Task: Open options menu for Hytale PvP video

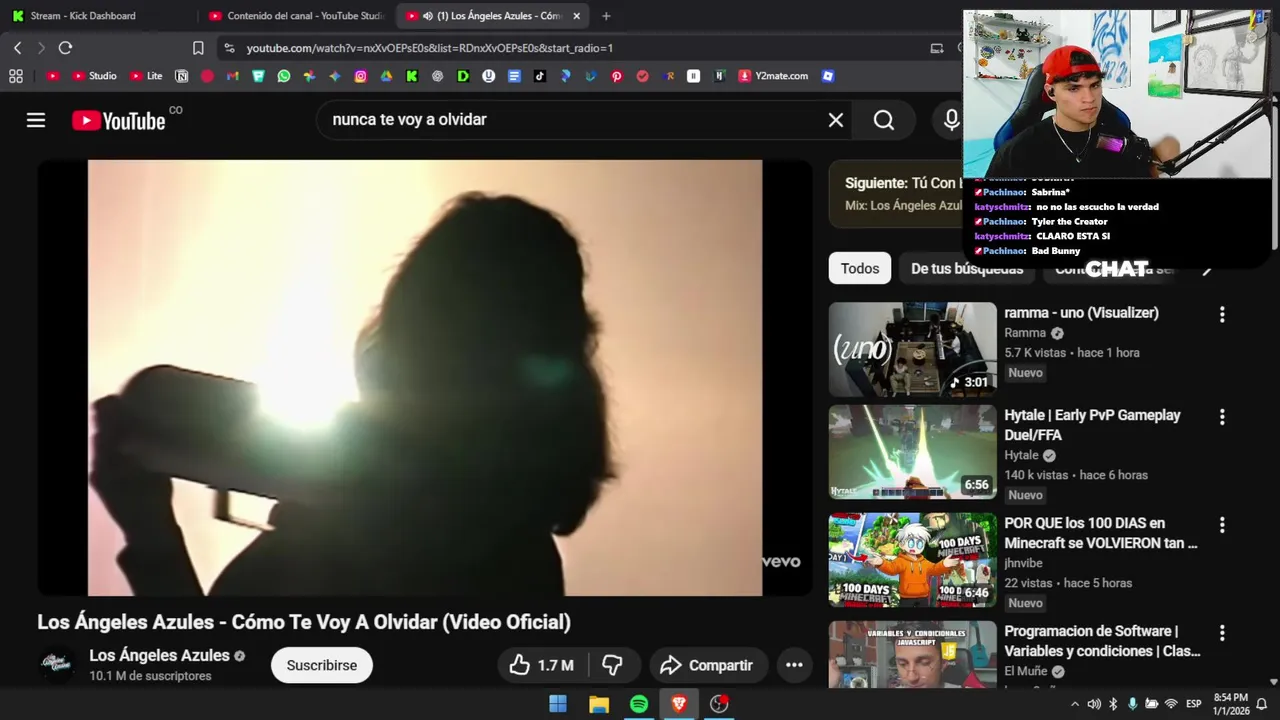Action: (x=1222, y=417)
